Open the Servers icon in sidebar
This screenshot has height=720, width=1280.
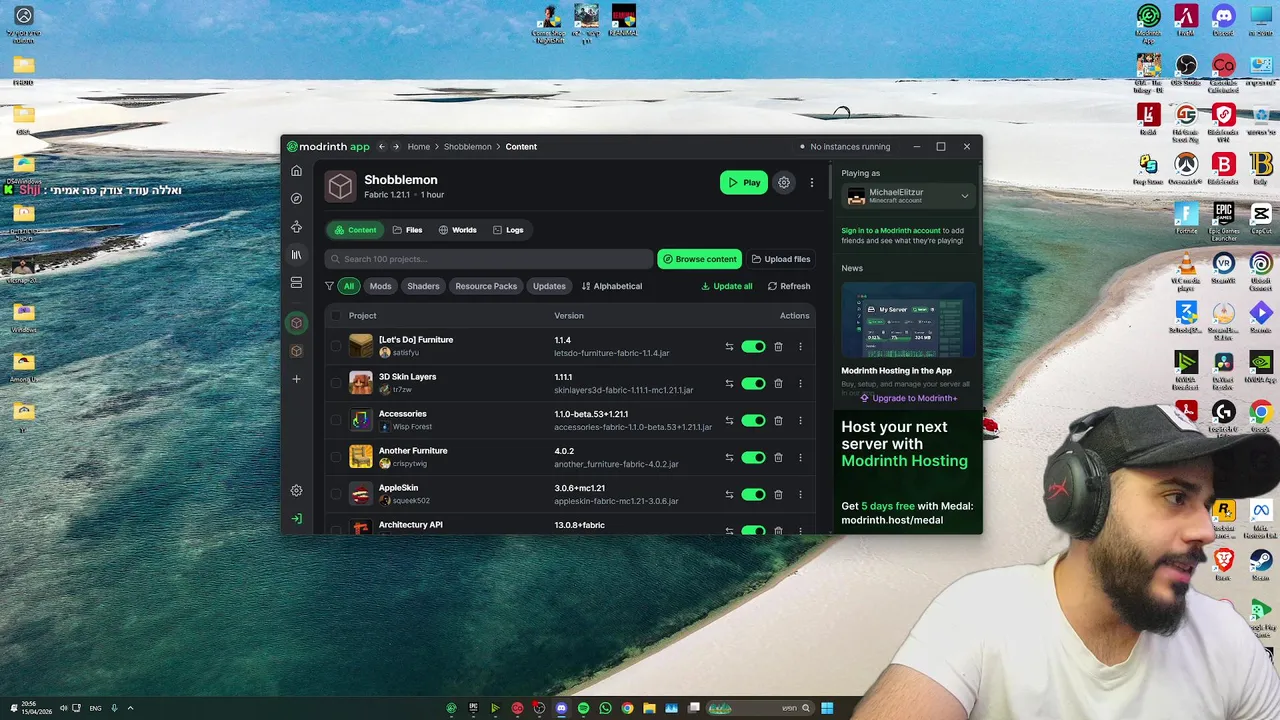[x=296, y=283]
